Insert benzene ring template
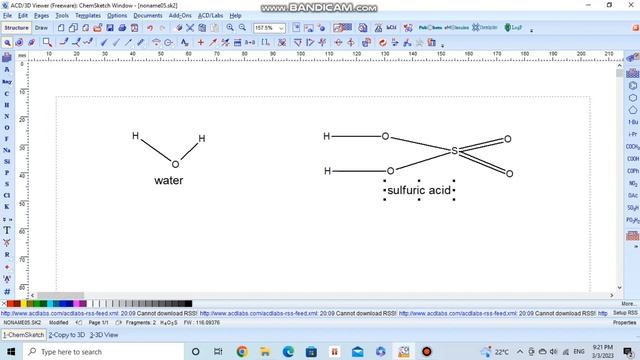The height and width of the screenshot is (360, 640). (x=633, y=86)
